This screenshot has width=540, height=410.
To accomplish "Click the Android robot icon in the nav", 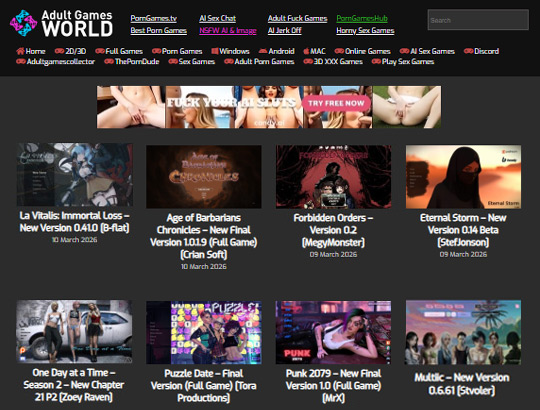I will (263, 51).
